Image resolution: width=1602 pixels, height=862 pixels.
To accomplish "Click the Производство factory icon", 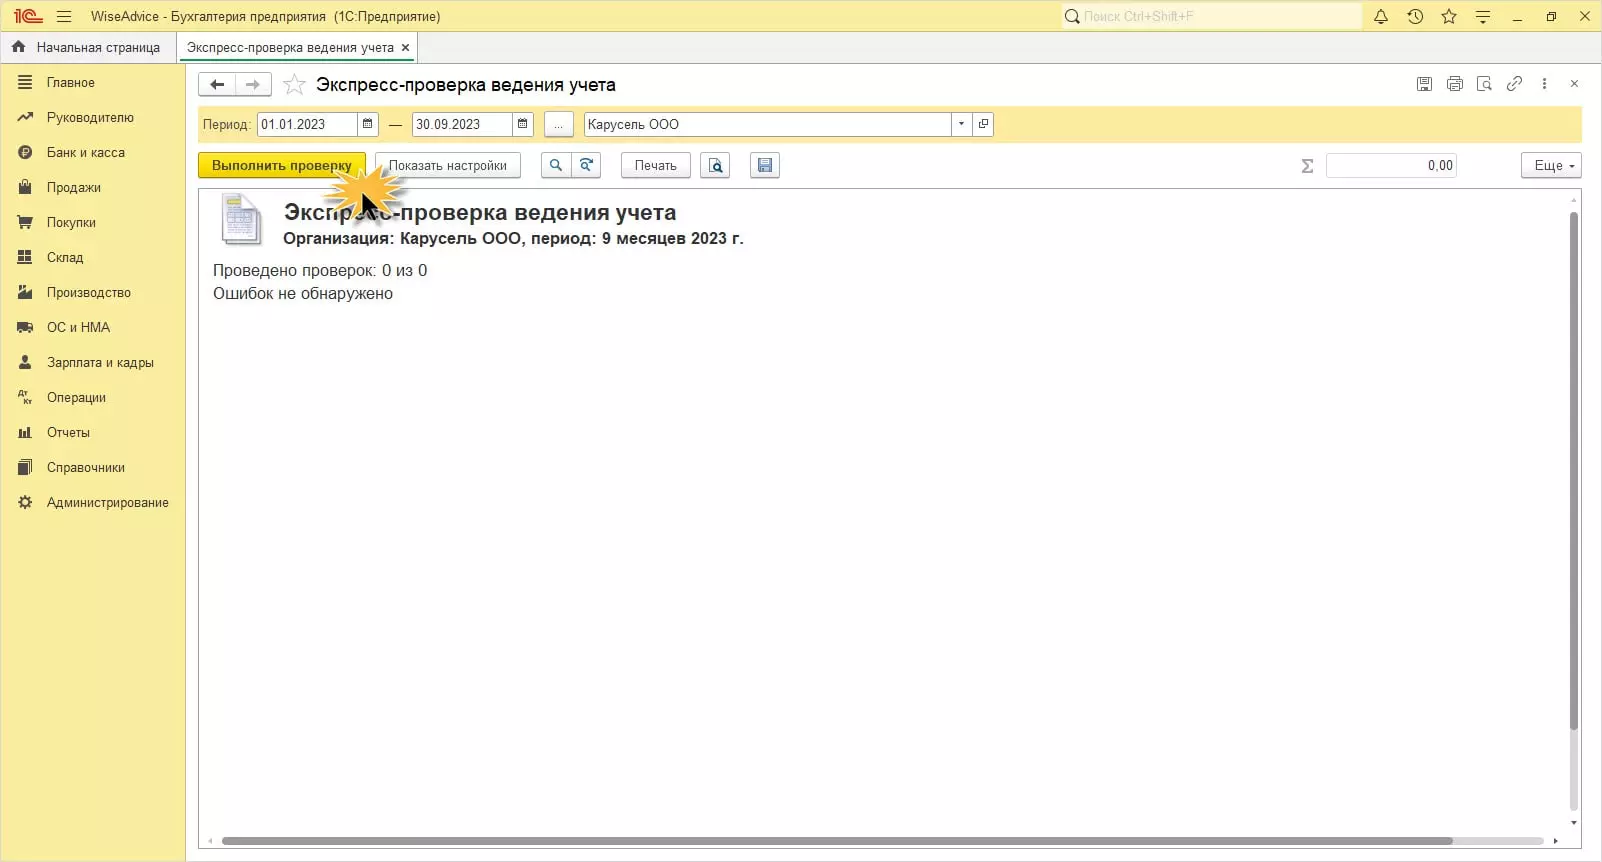I will click(x=25, y=292).
